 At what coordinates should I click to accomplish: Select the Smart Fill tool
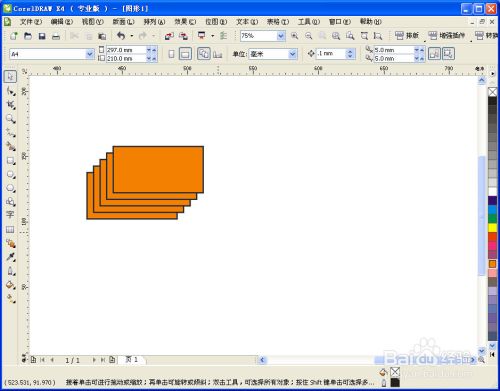pos(11,146)
